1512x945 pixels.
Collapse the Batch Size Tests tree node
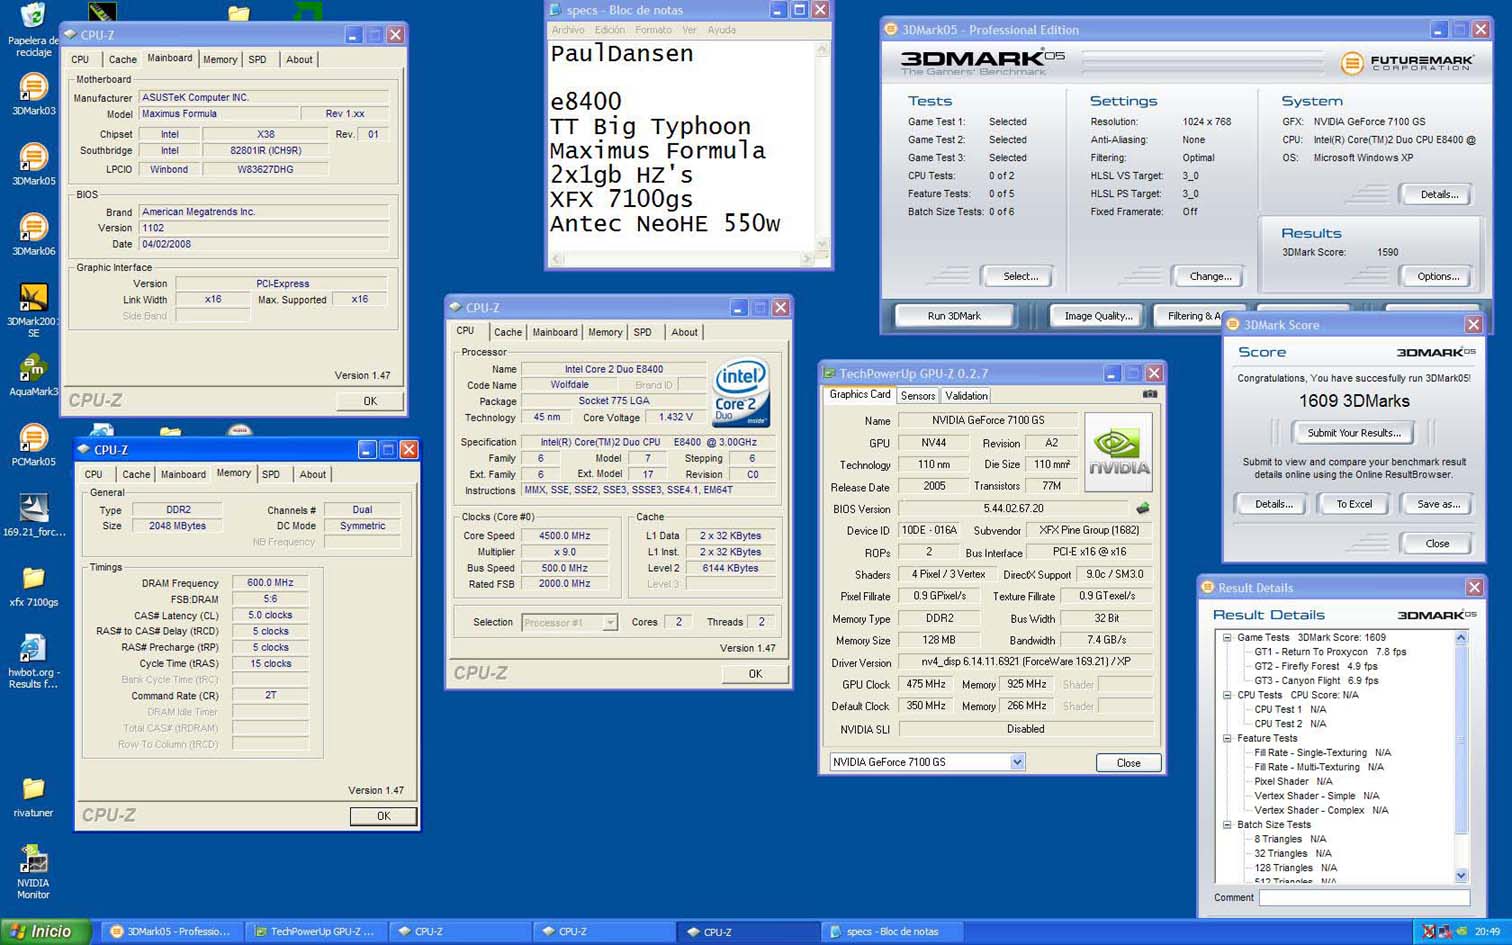tap(1227, 825)
